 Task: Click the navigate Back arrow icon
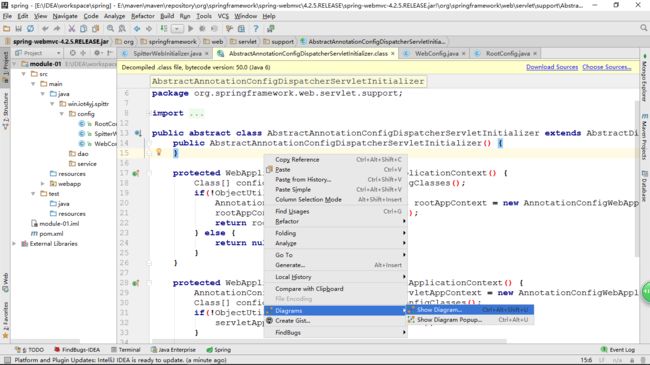click(x=137, y=29)
